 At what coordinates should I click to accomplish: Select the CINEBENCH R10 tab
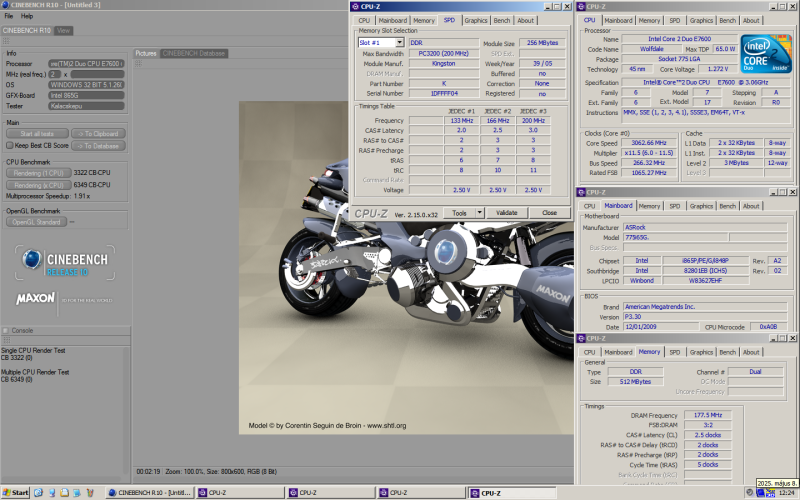pyautogui.click(x=27, y=31)
